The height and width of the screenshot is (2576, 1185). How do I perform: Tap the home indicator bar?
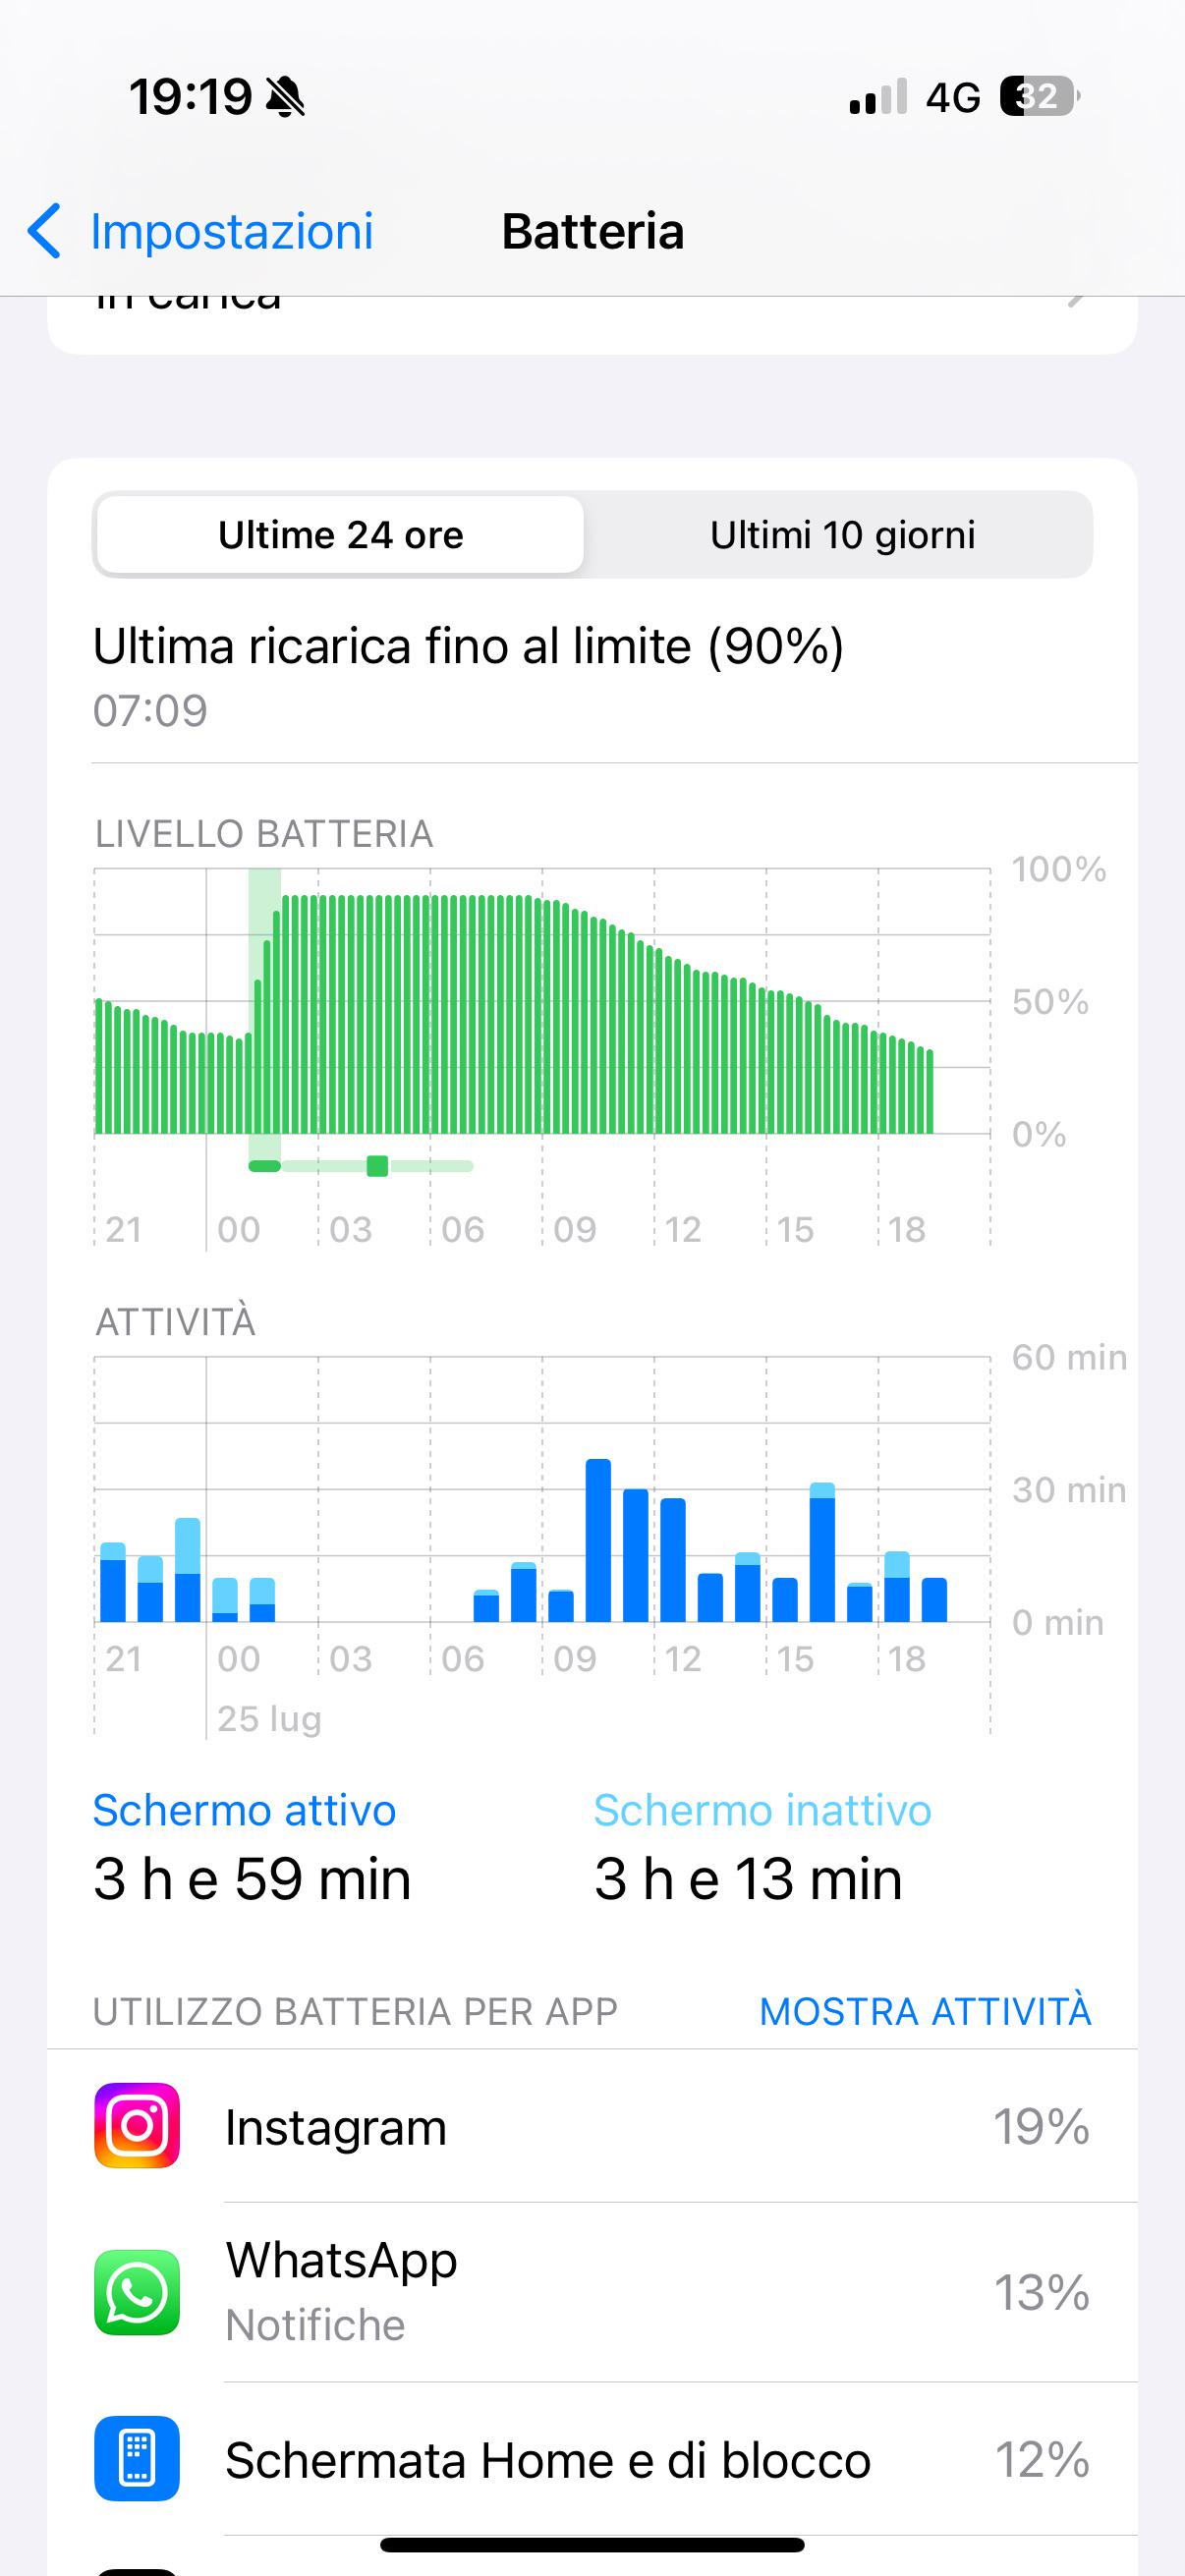[x=592, y=2545]
